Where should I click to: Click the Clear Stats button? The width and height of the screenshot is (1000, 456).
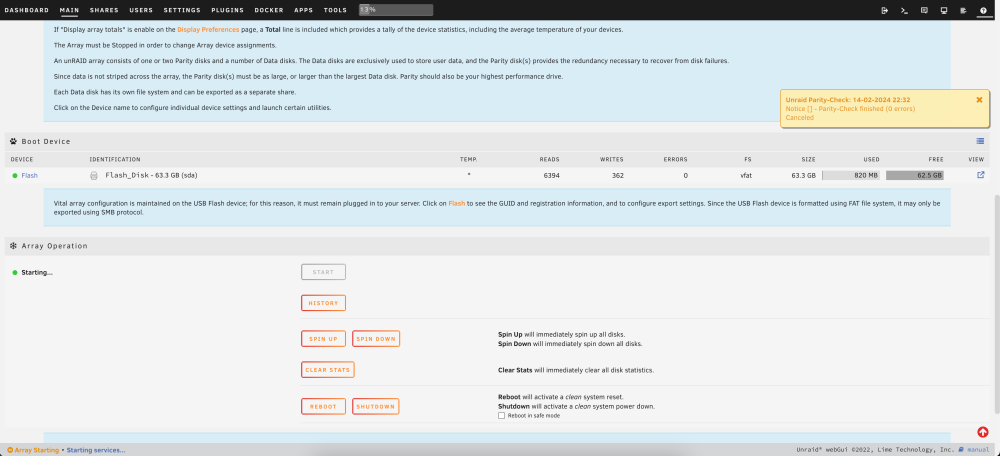coord(328,370)
